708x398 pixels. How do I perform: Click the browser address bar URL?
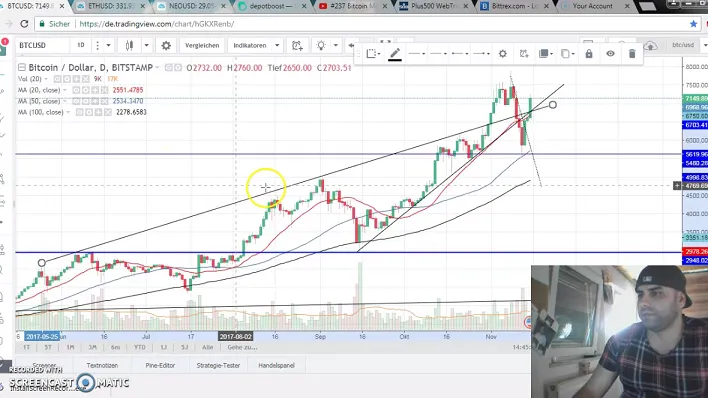tap(157, 24)
